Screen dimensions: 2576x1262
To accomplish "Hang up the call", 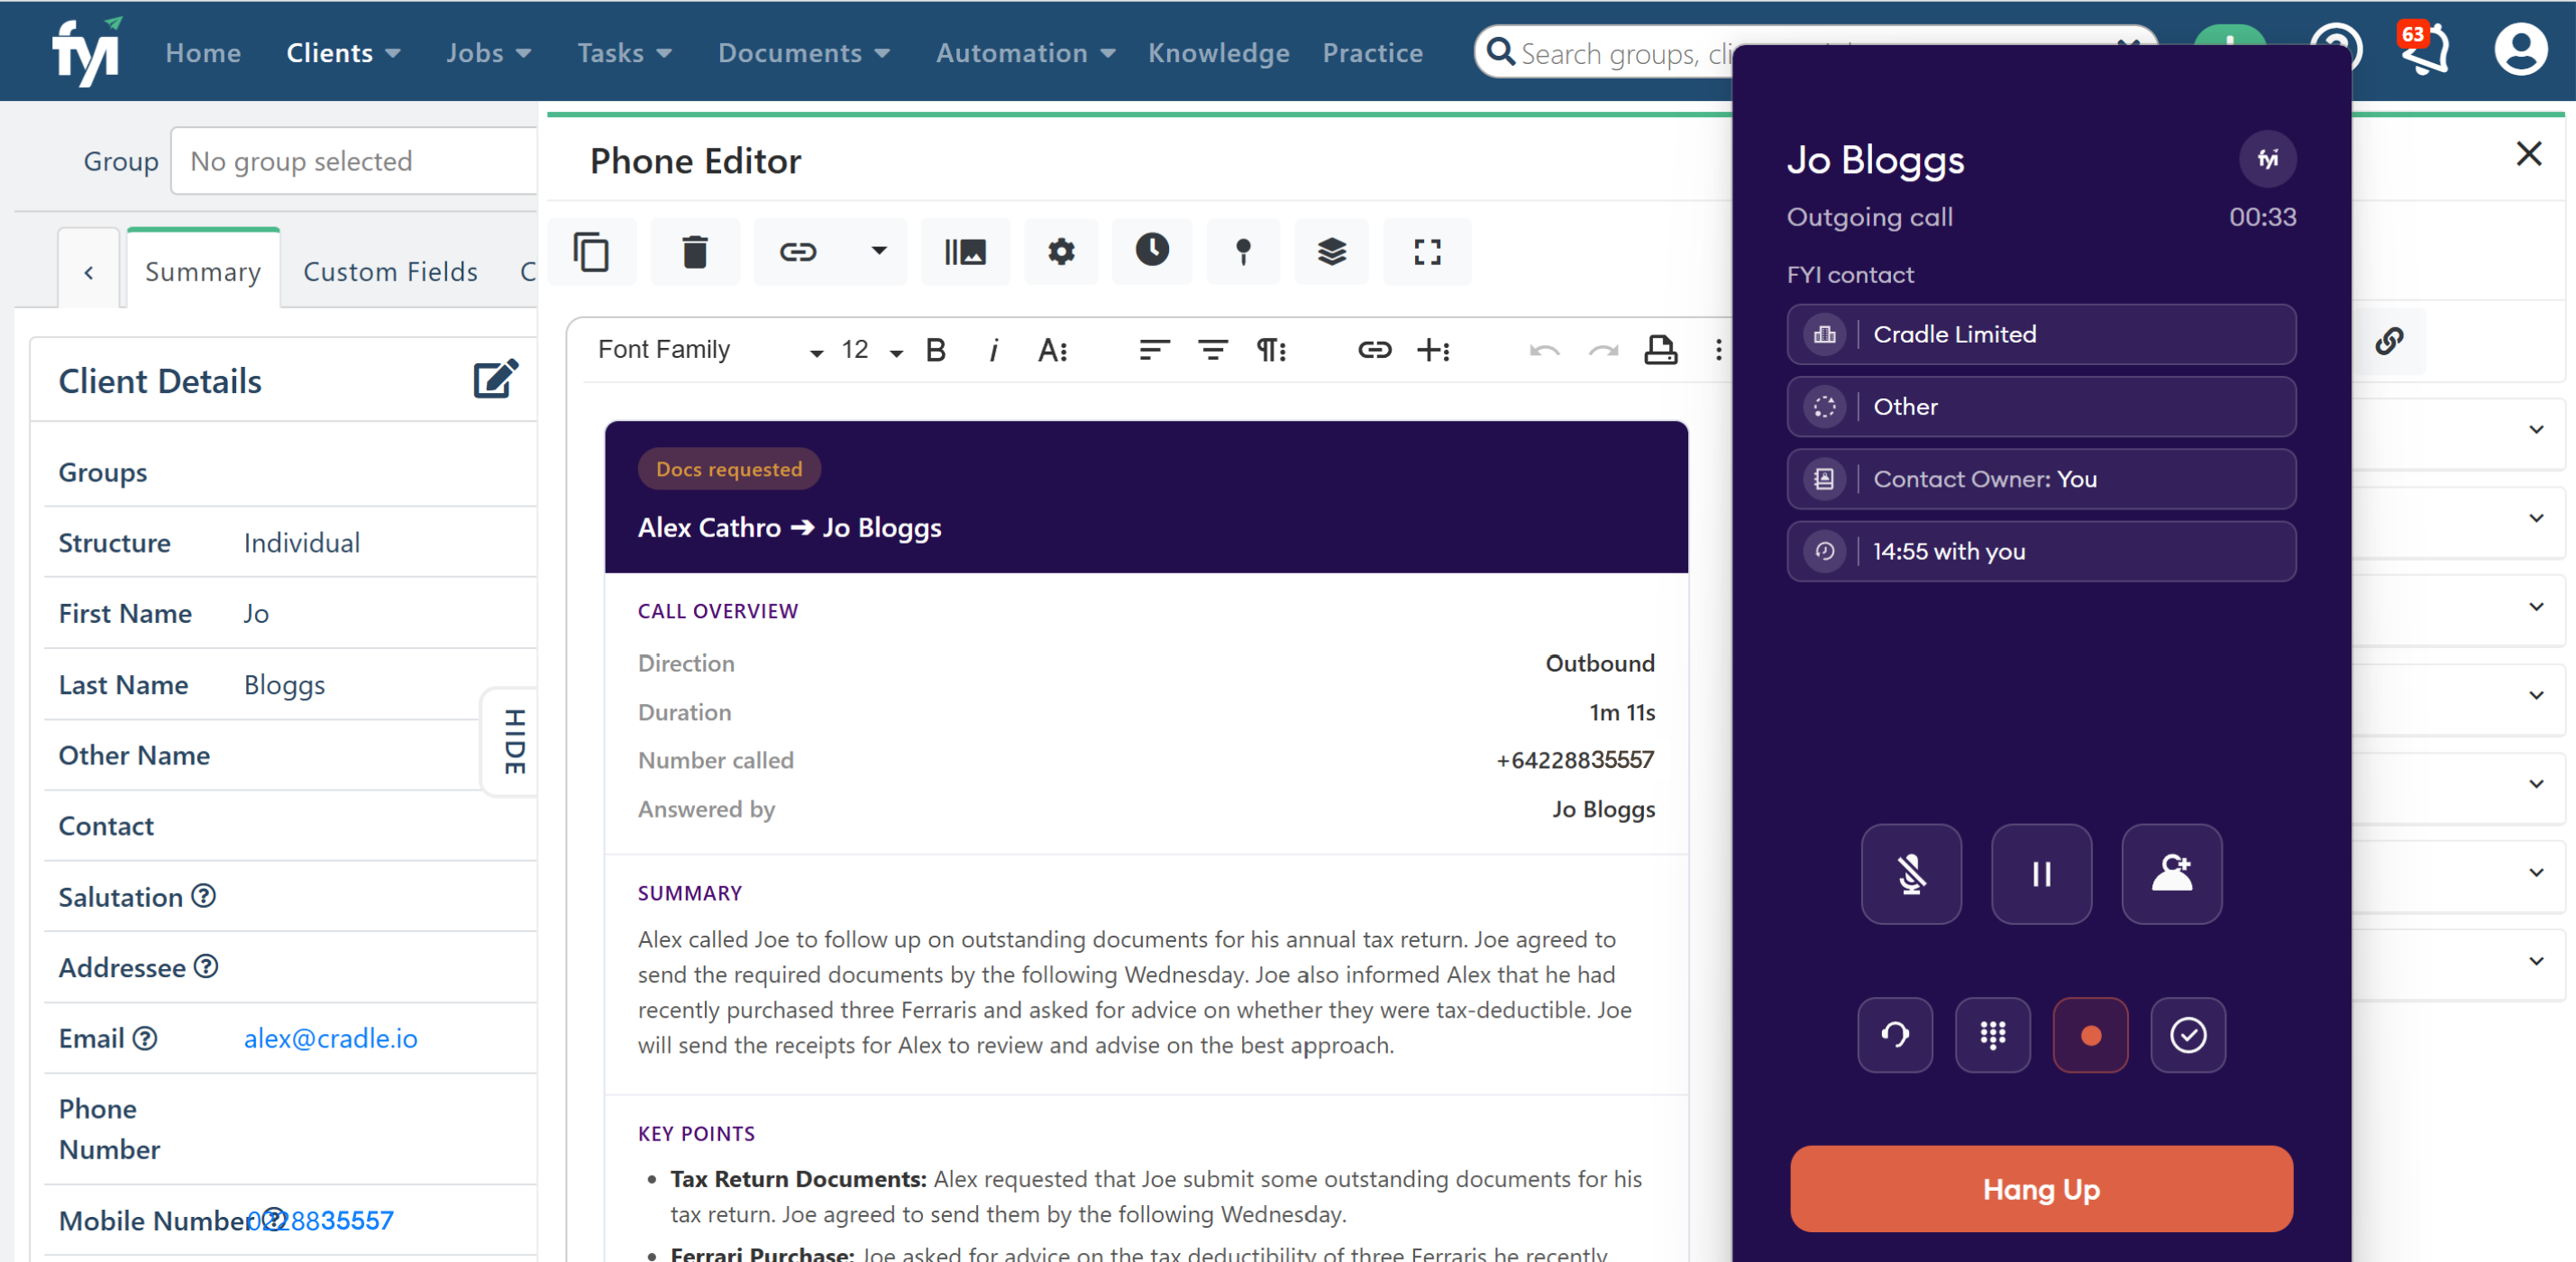I will tap(2041, 1189).
